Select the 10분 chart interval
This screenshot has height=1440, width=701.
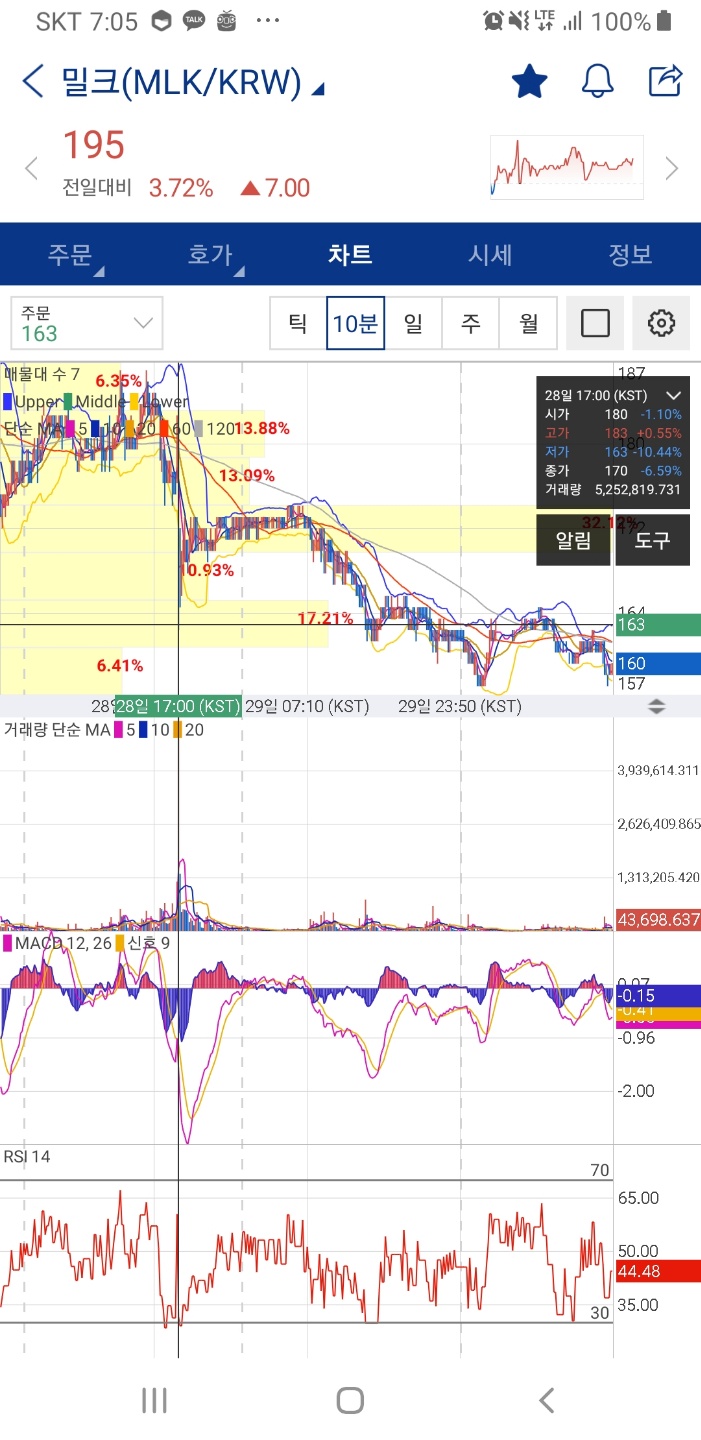[356, 323]
